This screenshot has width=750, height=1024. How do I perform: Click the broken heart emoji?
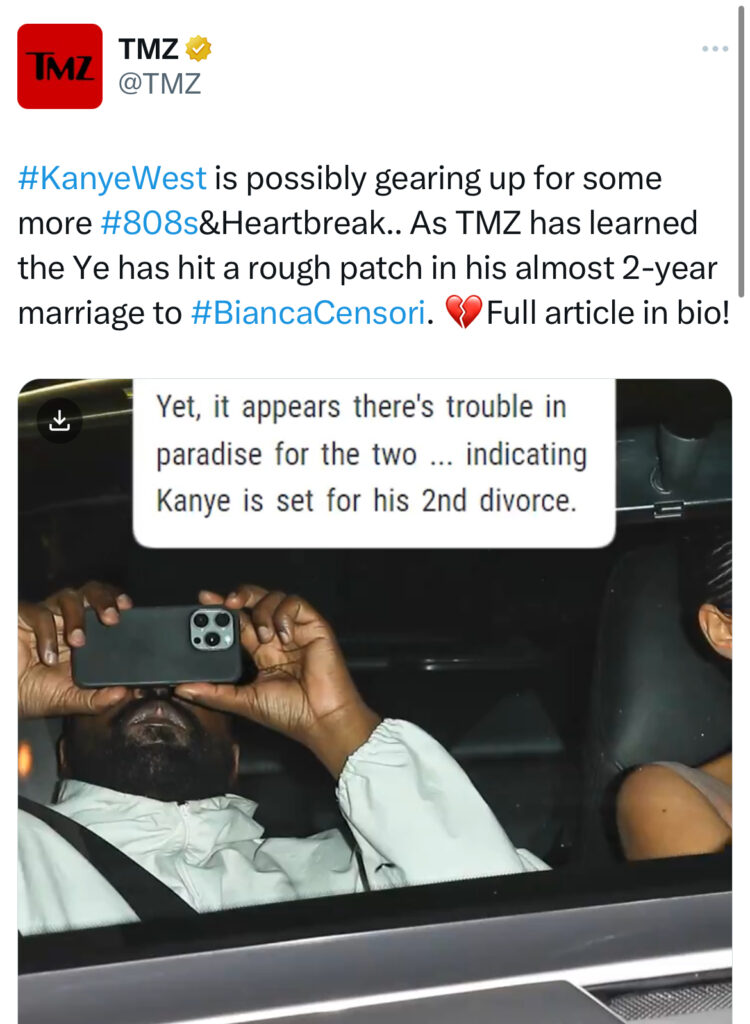click(463, 312)
